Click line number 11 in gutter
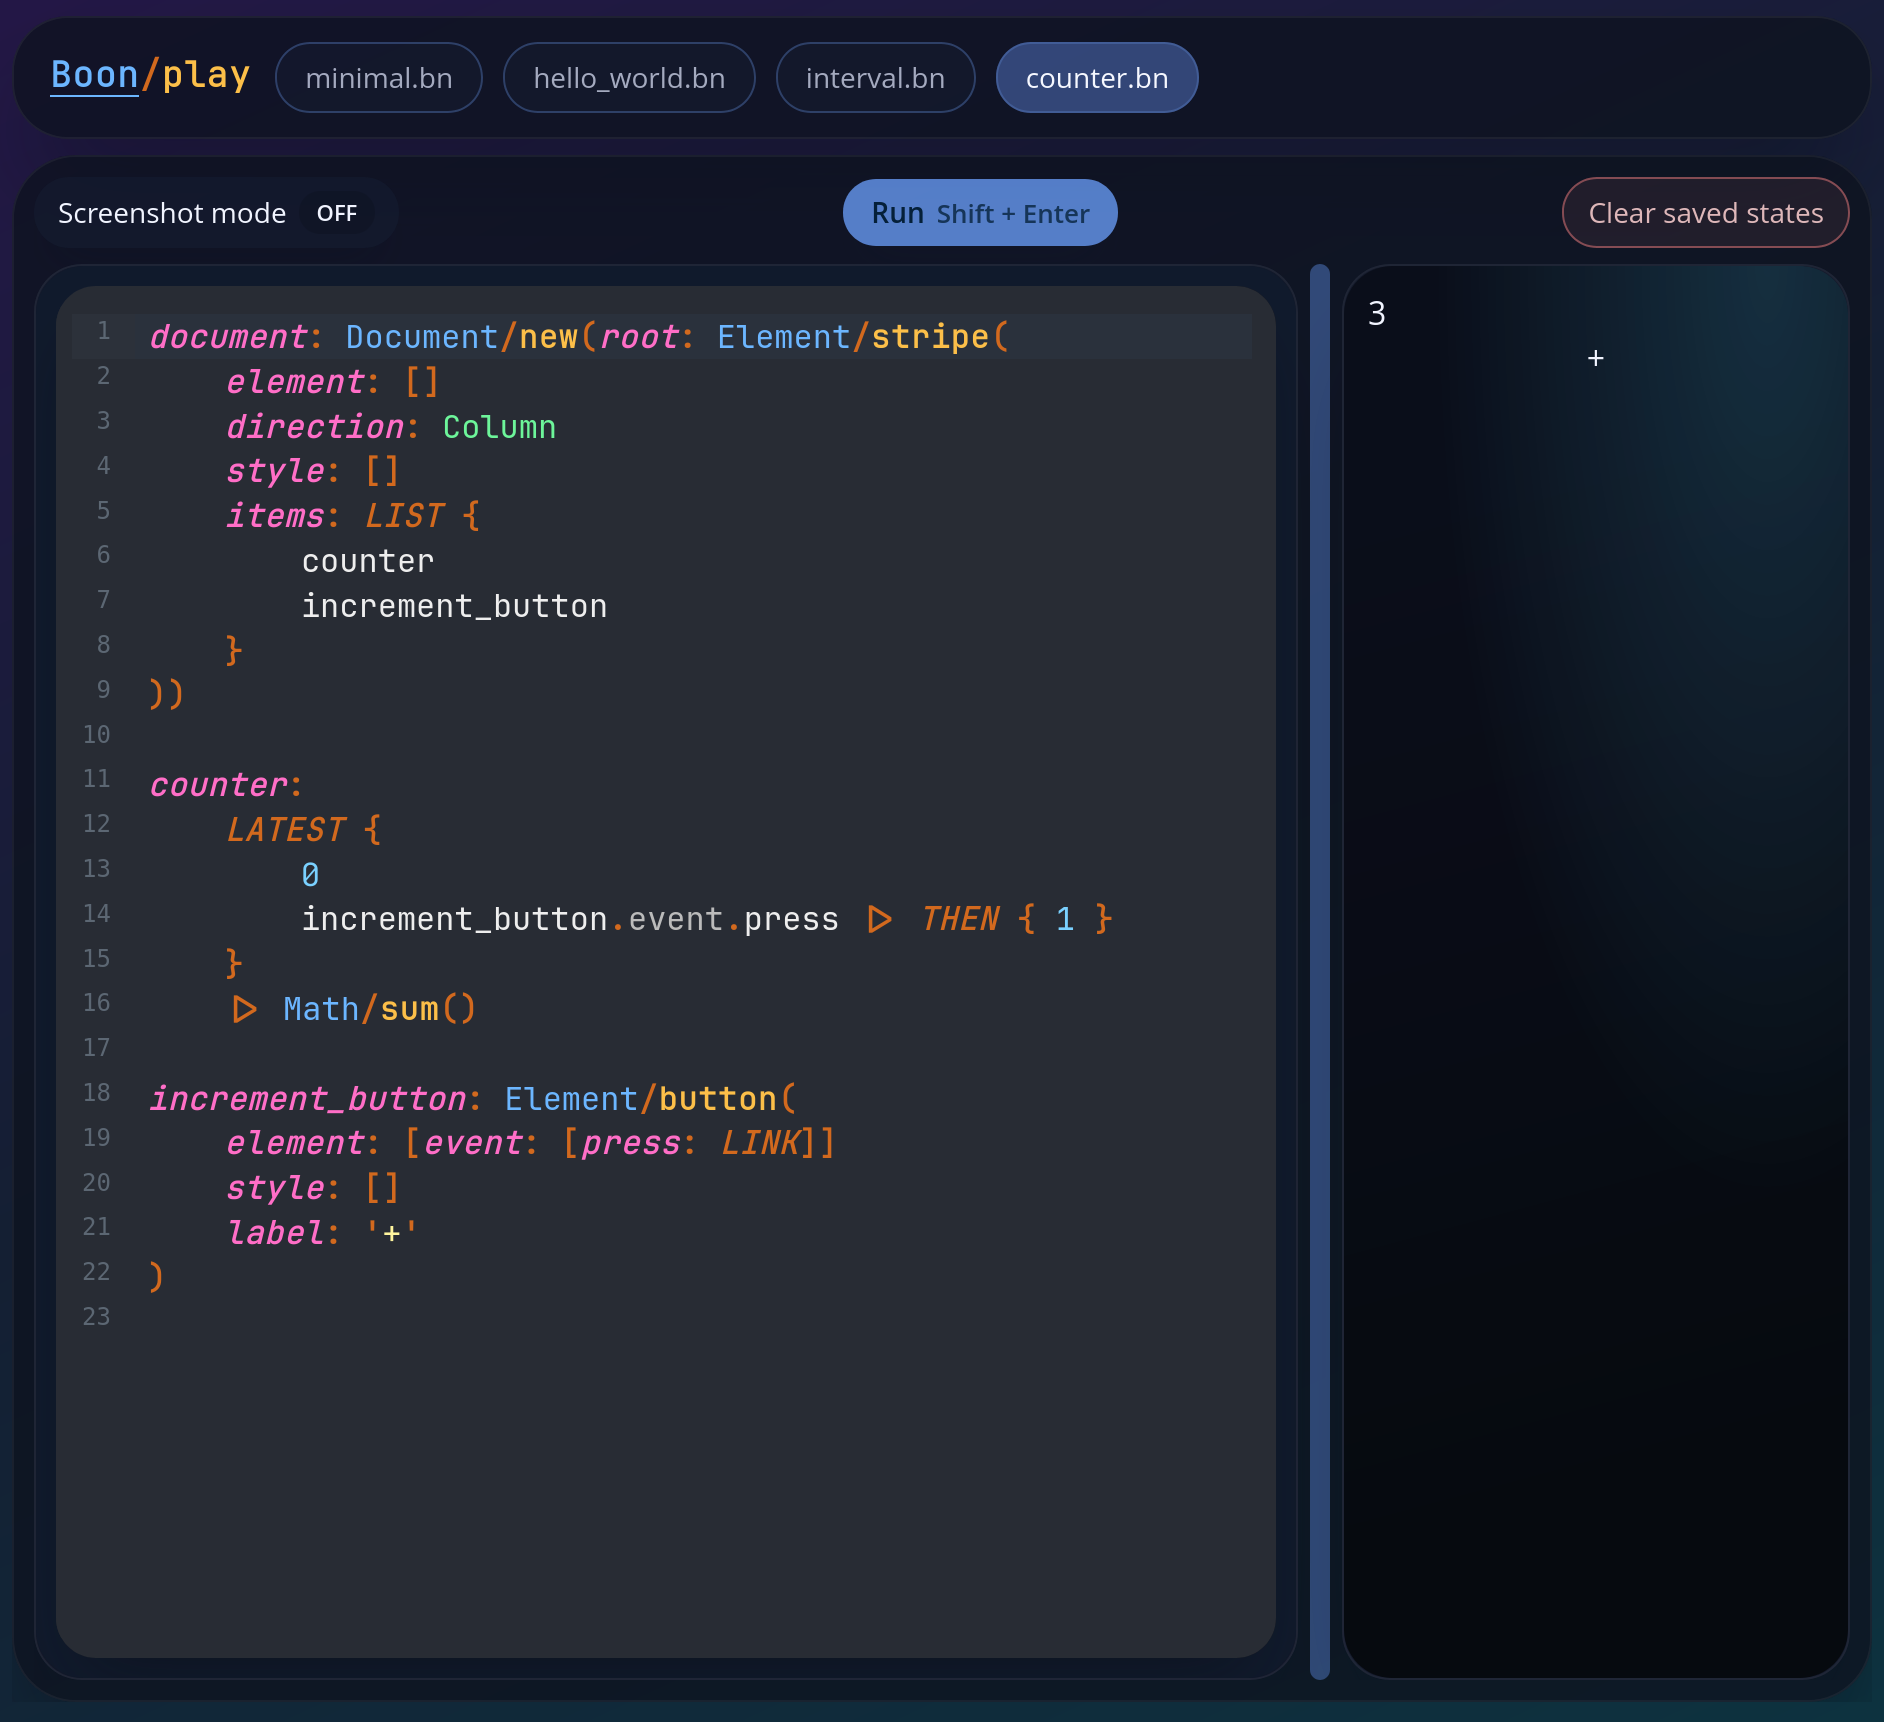Image resolution: width=1884 pixels, height=1722 pixels. [x=97, y=779]
